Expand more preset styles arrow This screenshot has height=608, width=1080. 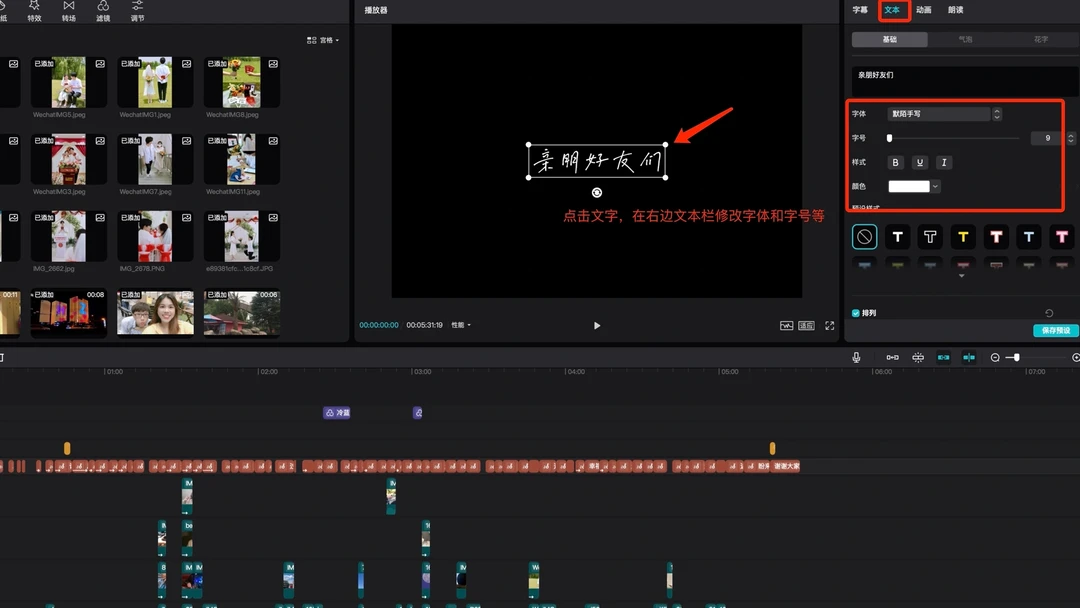tap(962, 275)
